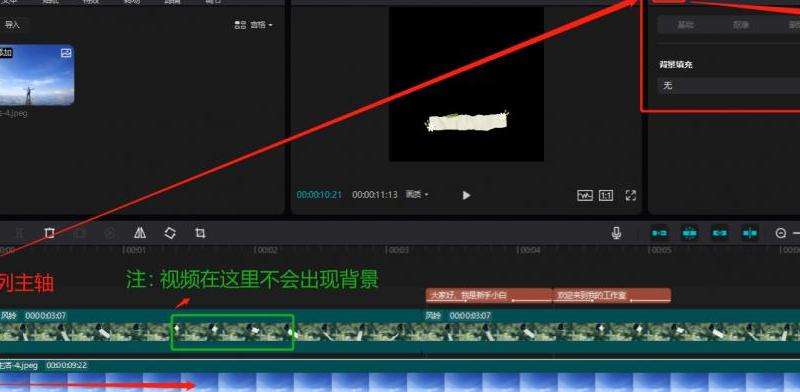Select the mirror flip tool icon
This screenshot has height=392, width=800.
coord(140,233)
